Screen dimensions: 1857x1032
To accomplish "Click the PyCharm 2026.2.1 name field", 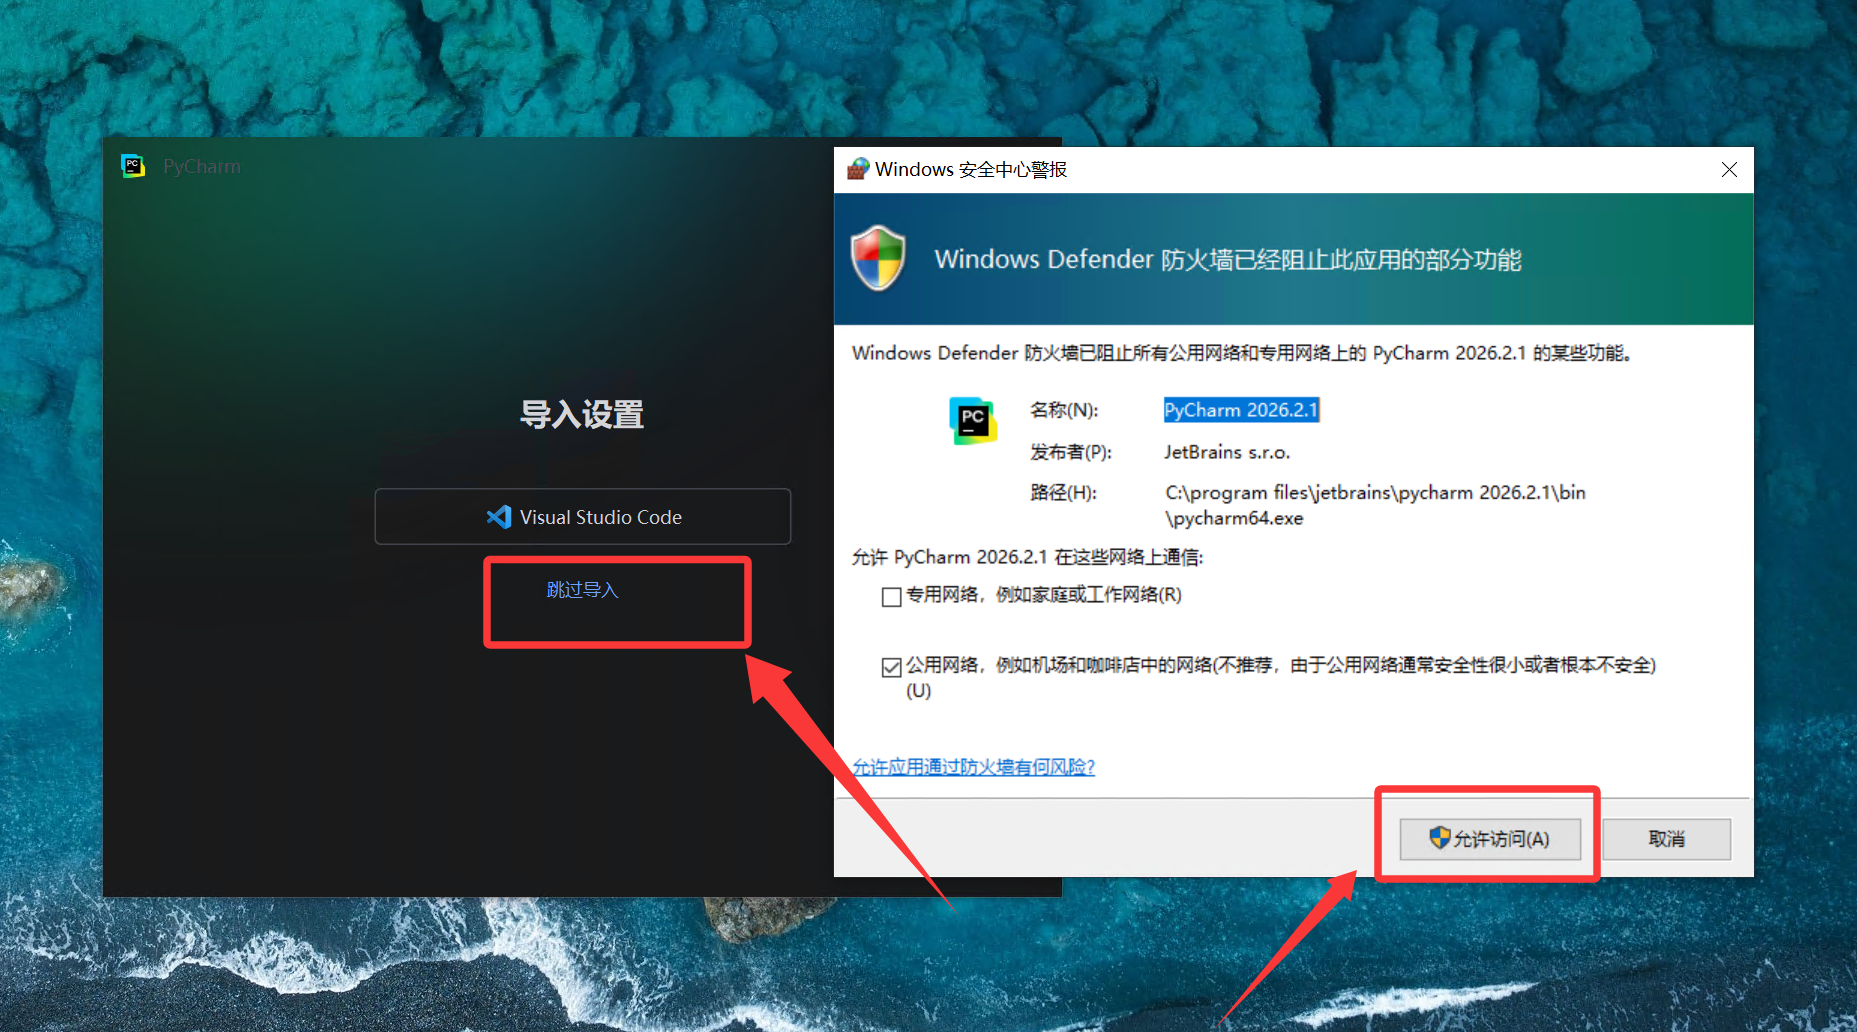I will [1241, 410].
